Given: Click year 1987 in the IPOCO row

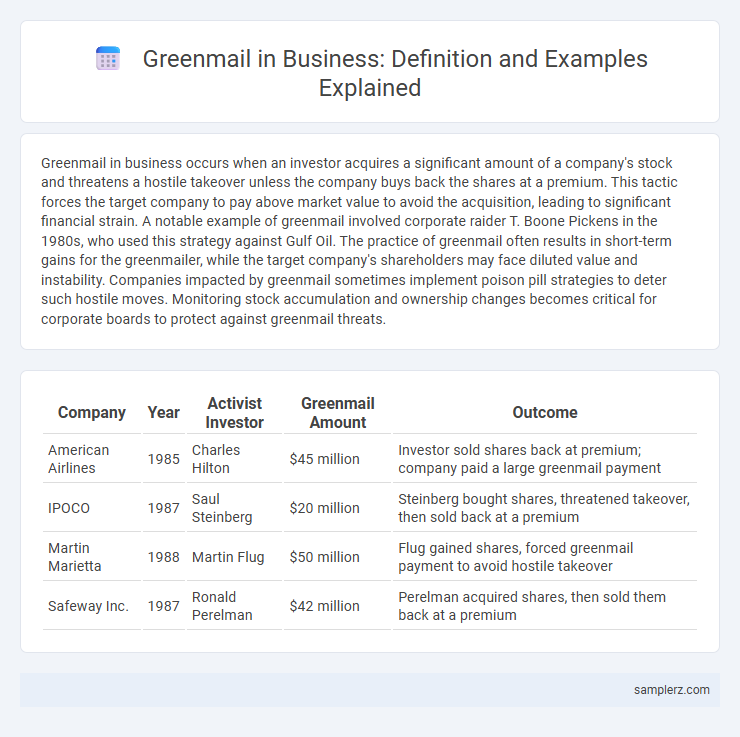Looking at the screenshot, I should click(x=163, y=508).
